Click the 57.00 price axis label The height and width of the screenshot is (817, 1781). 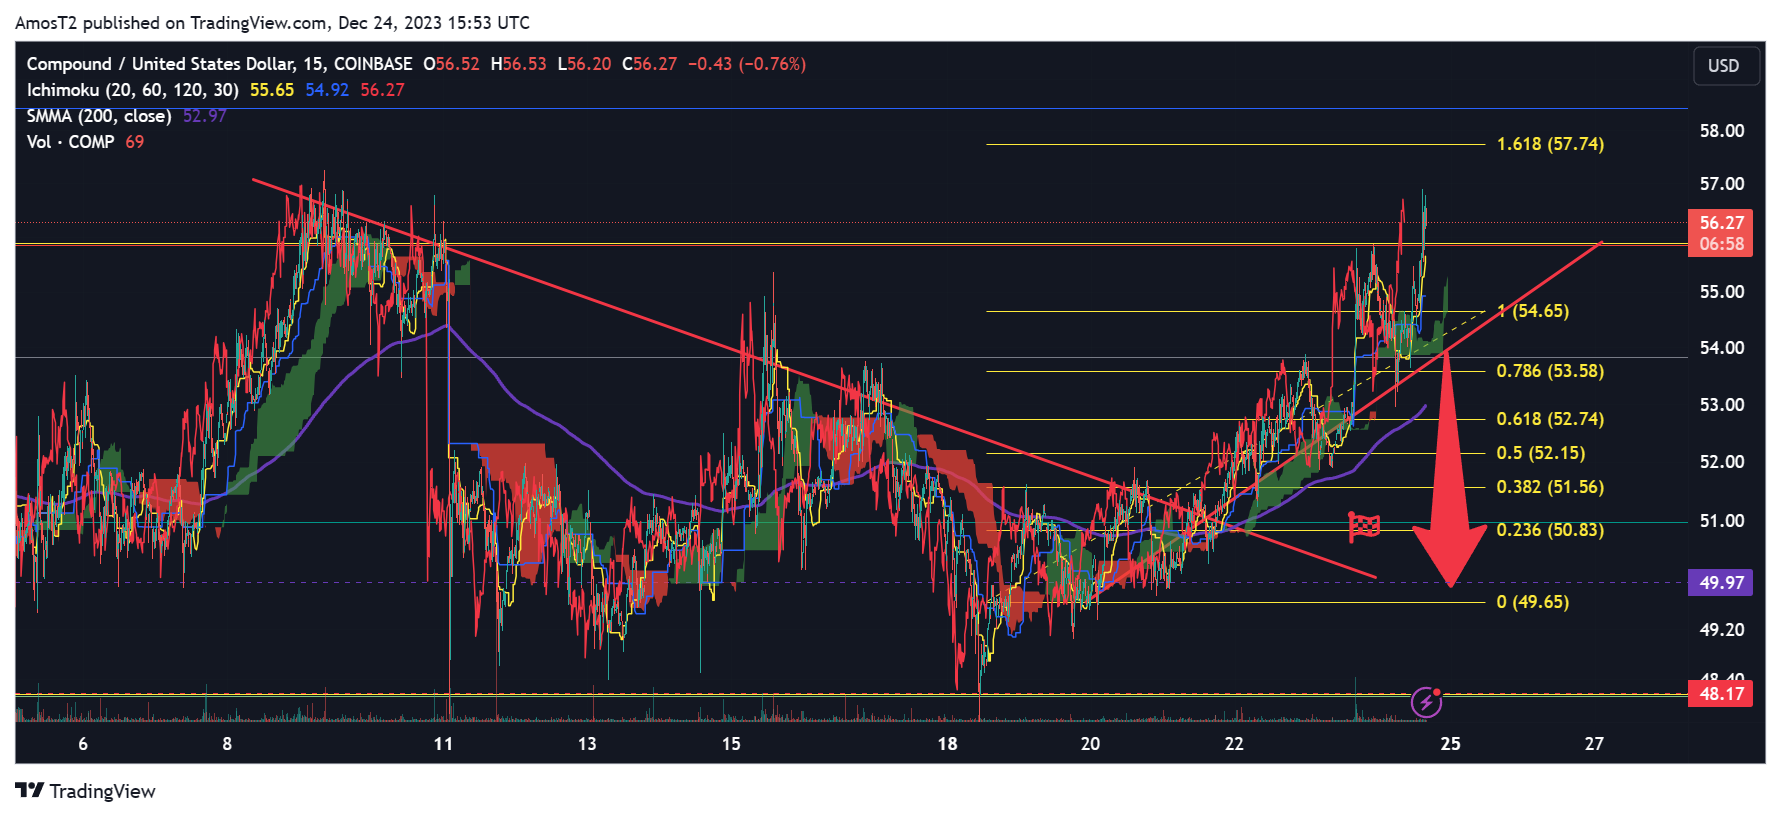[1722, 184]
